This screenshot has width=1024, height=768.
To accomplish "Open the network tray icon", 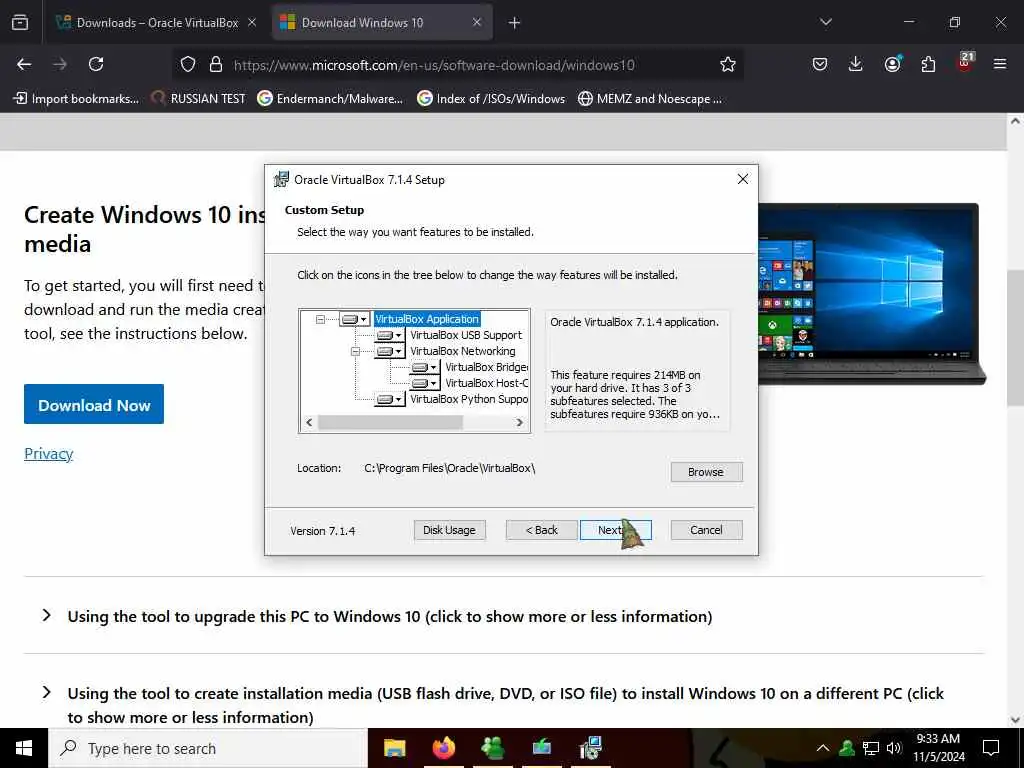I will click(x=871, y=748).
